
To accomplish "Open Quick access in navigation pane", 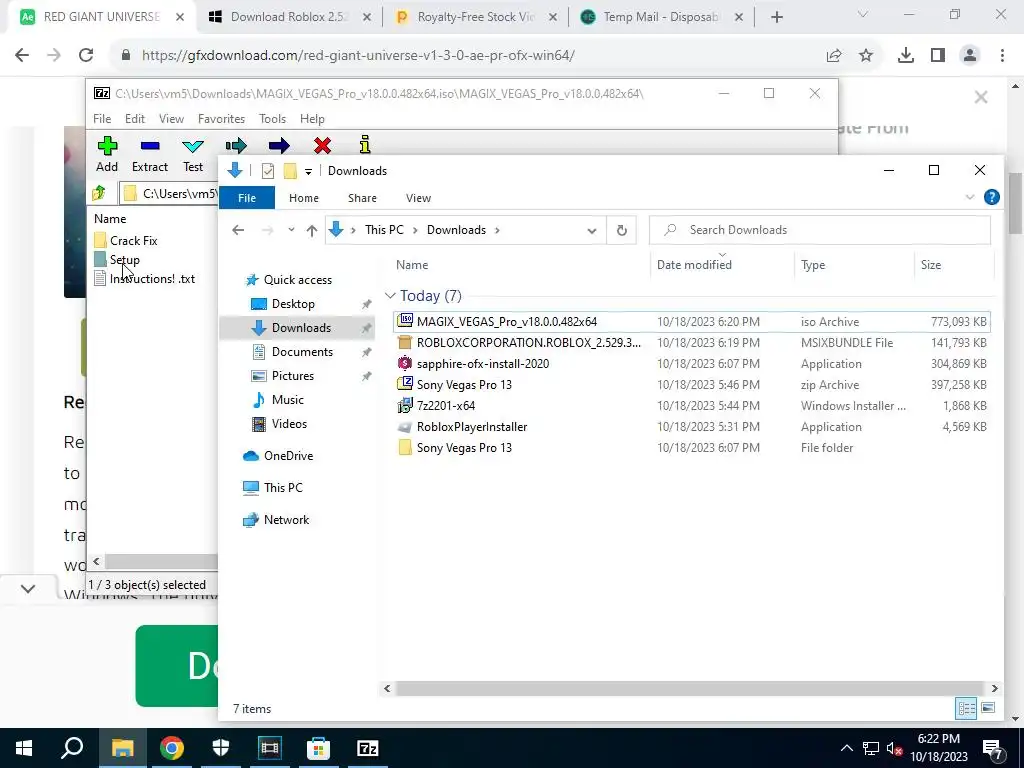I will pyautogui.click(x=297, y=280).
